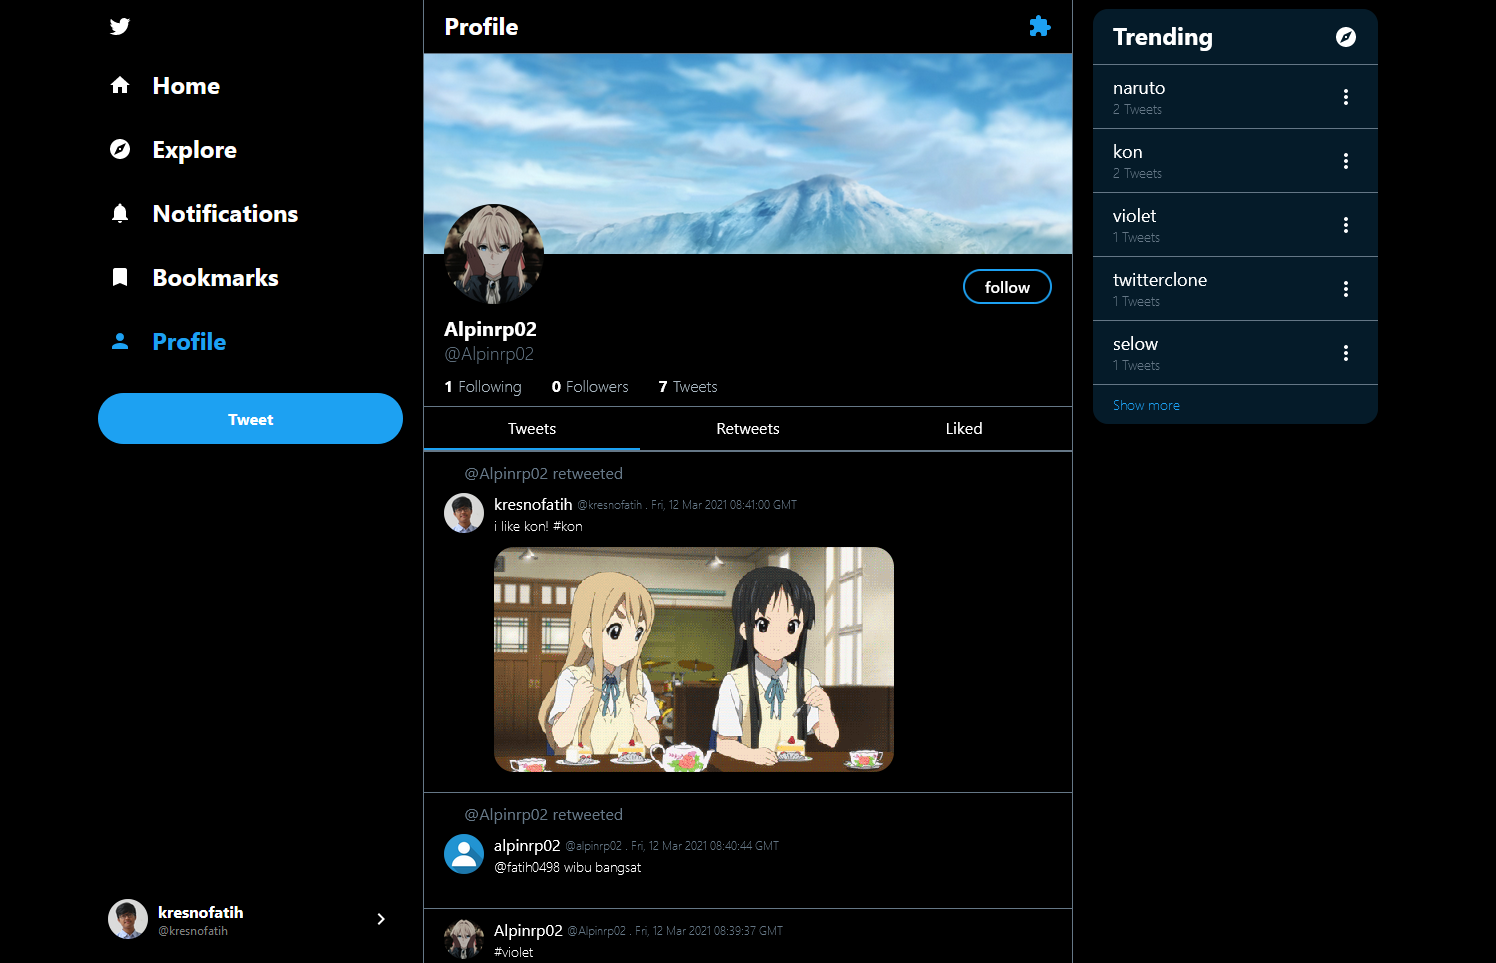Viewport: 1496px width, 963px height.
Task: Click the Notifications bell icon
Action: click(120, 213)
